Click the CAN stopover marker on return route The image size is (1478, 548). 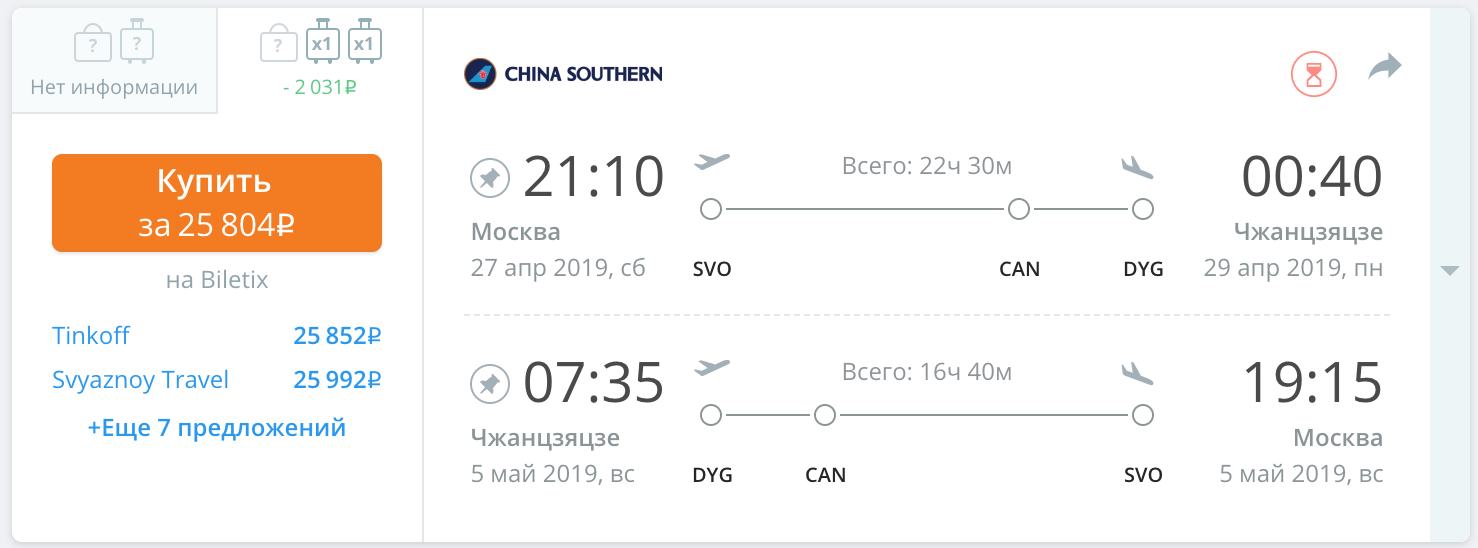825,415
